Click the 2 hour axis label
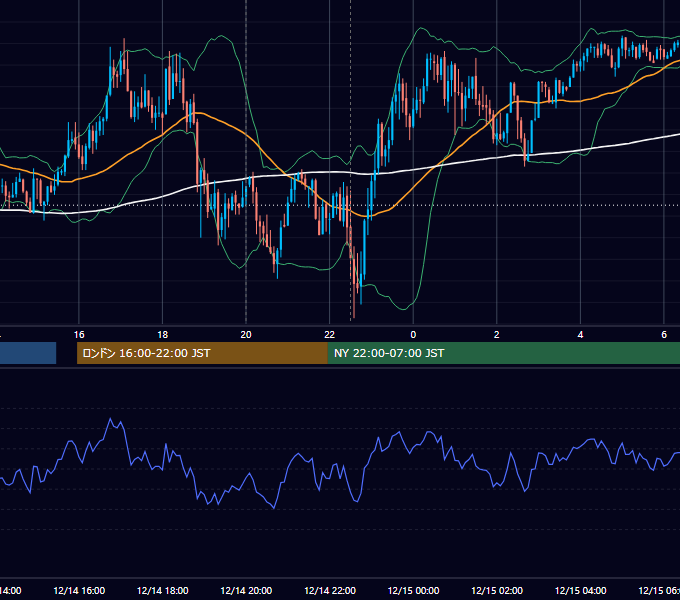The image size is (680, 600). coord(497,334)
